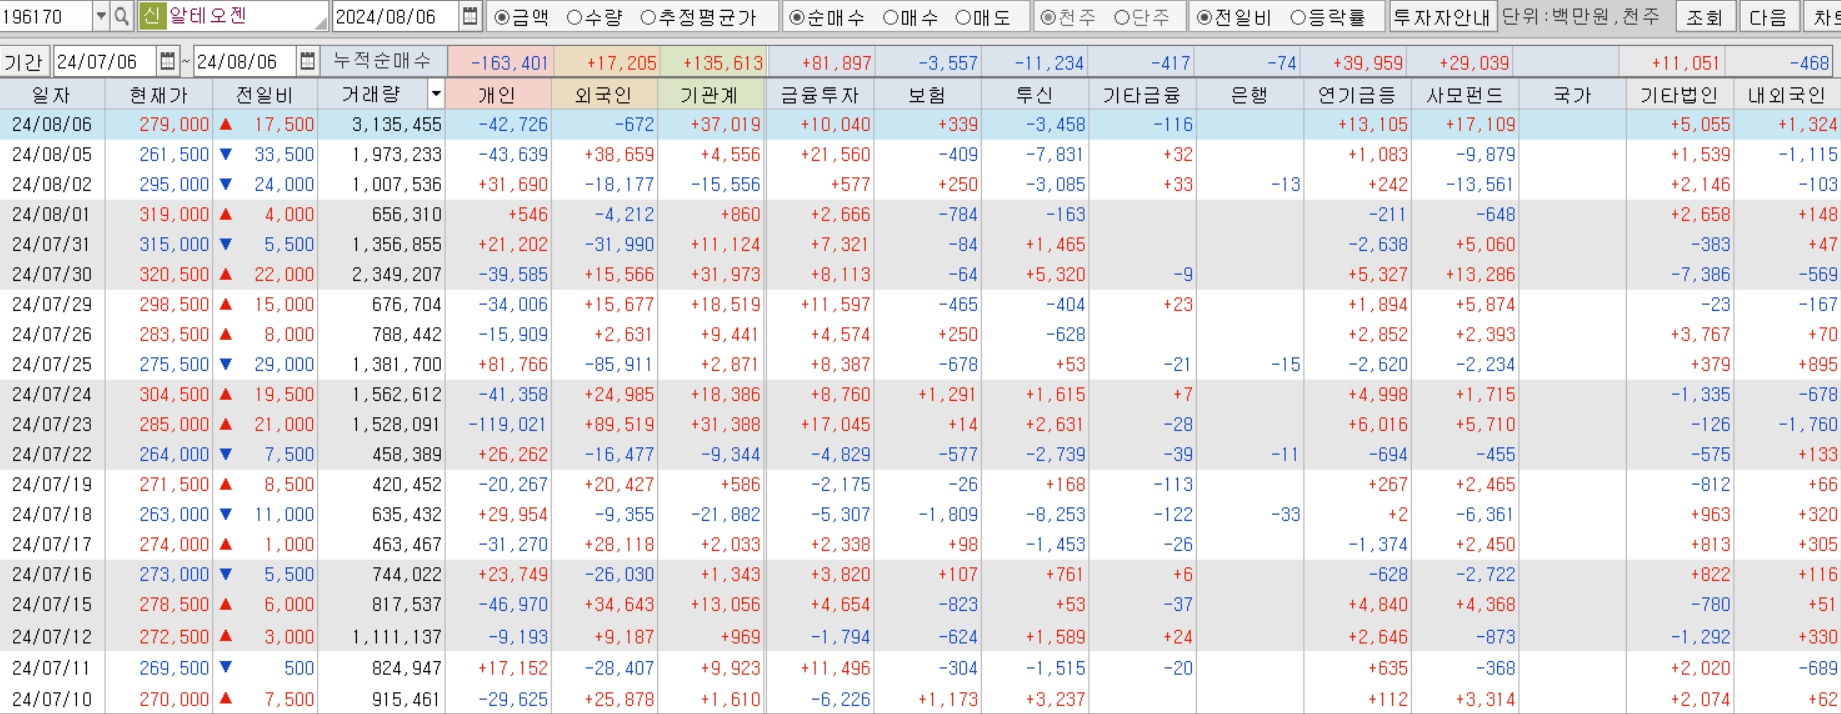Click the 외국인 column header
The width and height of the screenshot is (1841, 714).
coord(604,95)
